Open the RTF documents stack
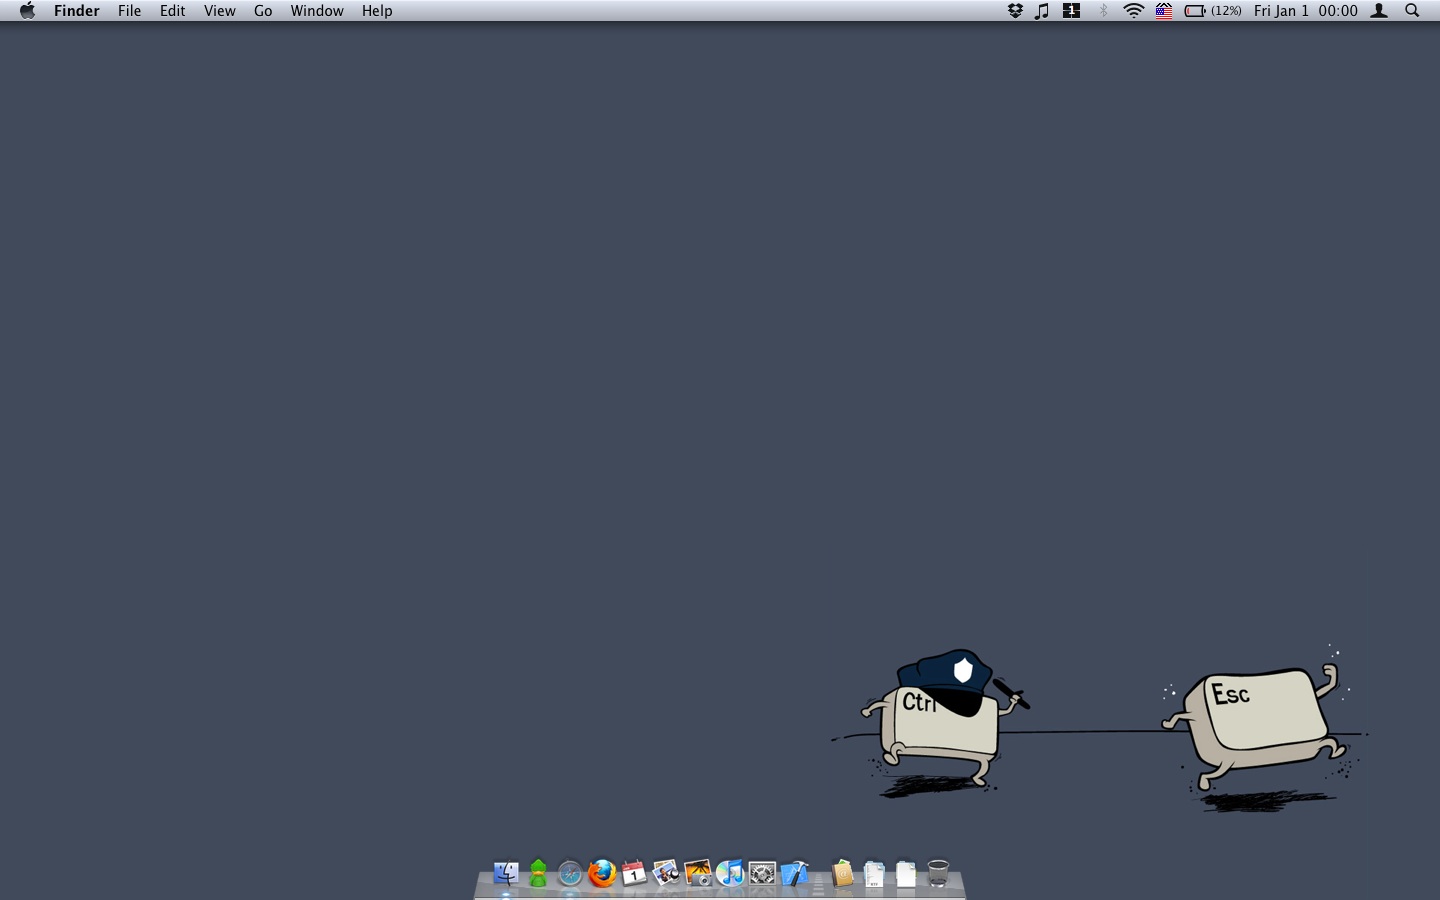Viewport: 1440px width, 900px height. 874,874
